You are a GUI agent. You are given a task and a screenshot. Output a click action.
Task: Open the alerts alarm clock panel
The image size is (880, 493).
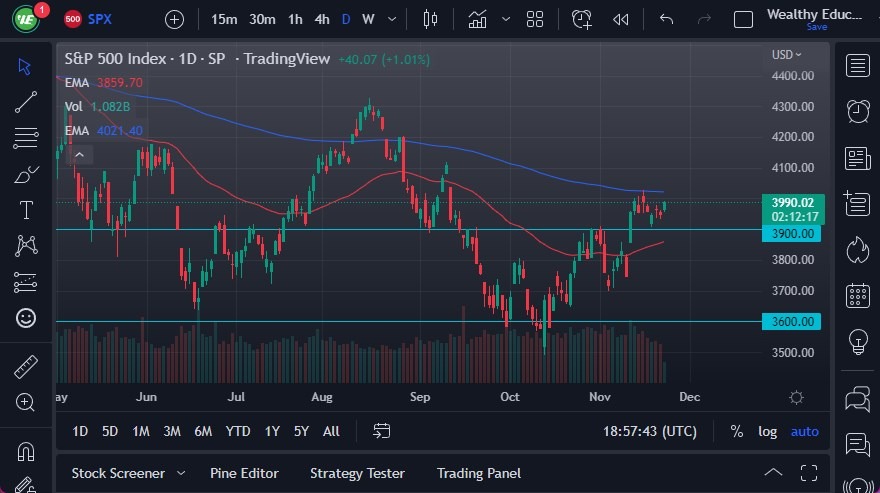point(857,111)
